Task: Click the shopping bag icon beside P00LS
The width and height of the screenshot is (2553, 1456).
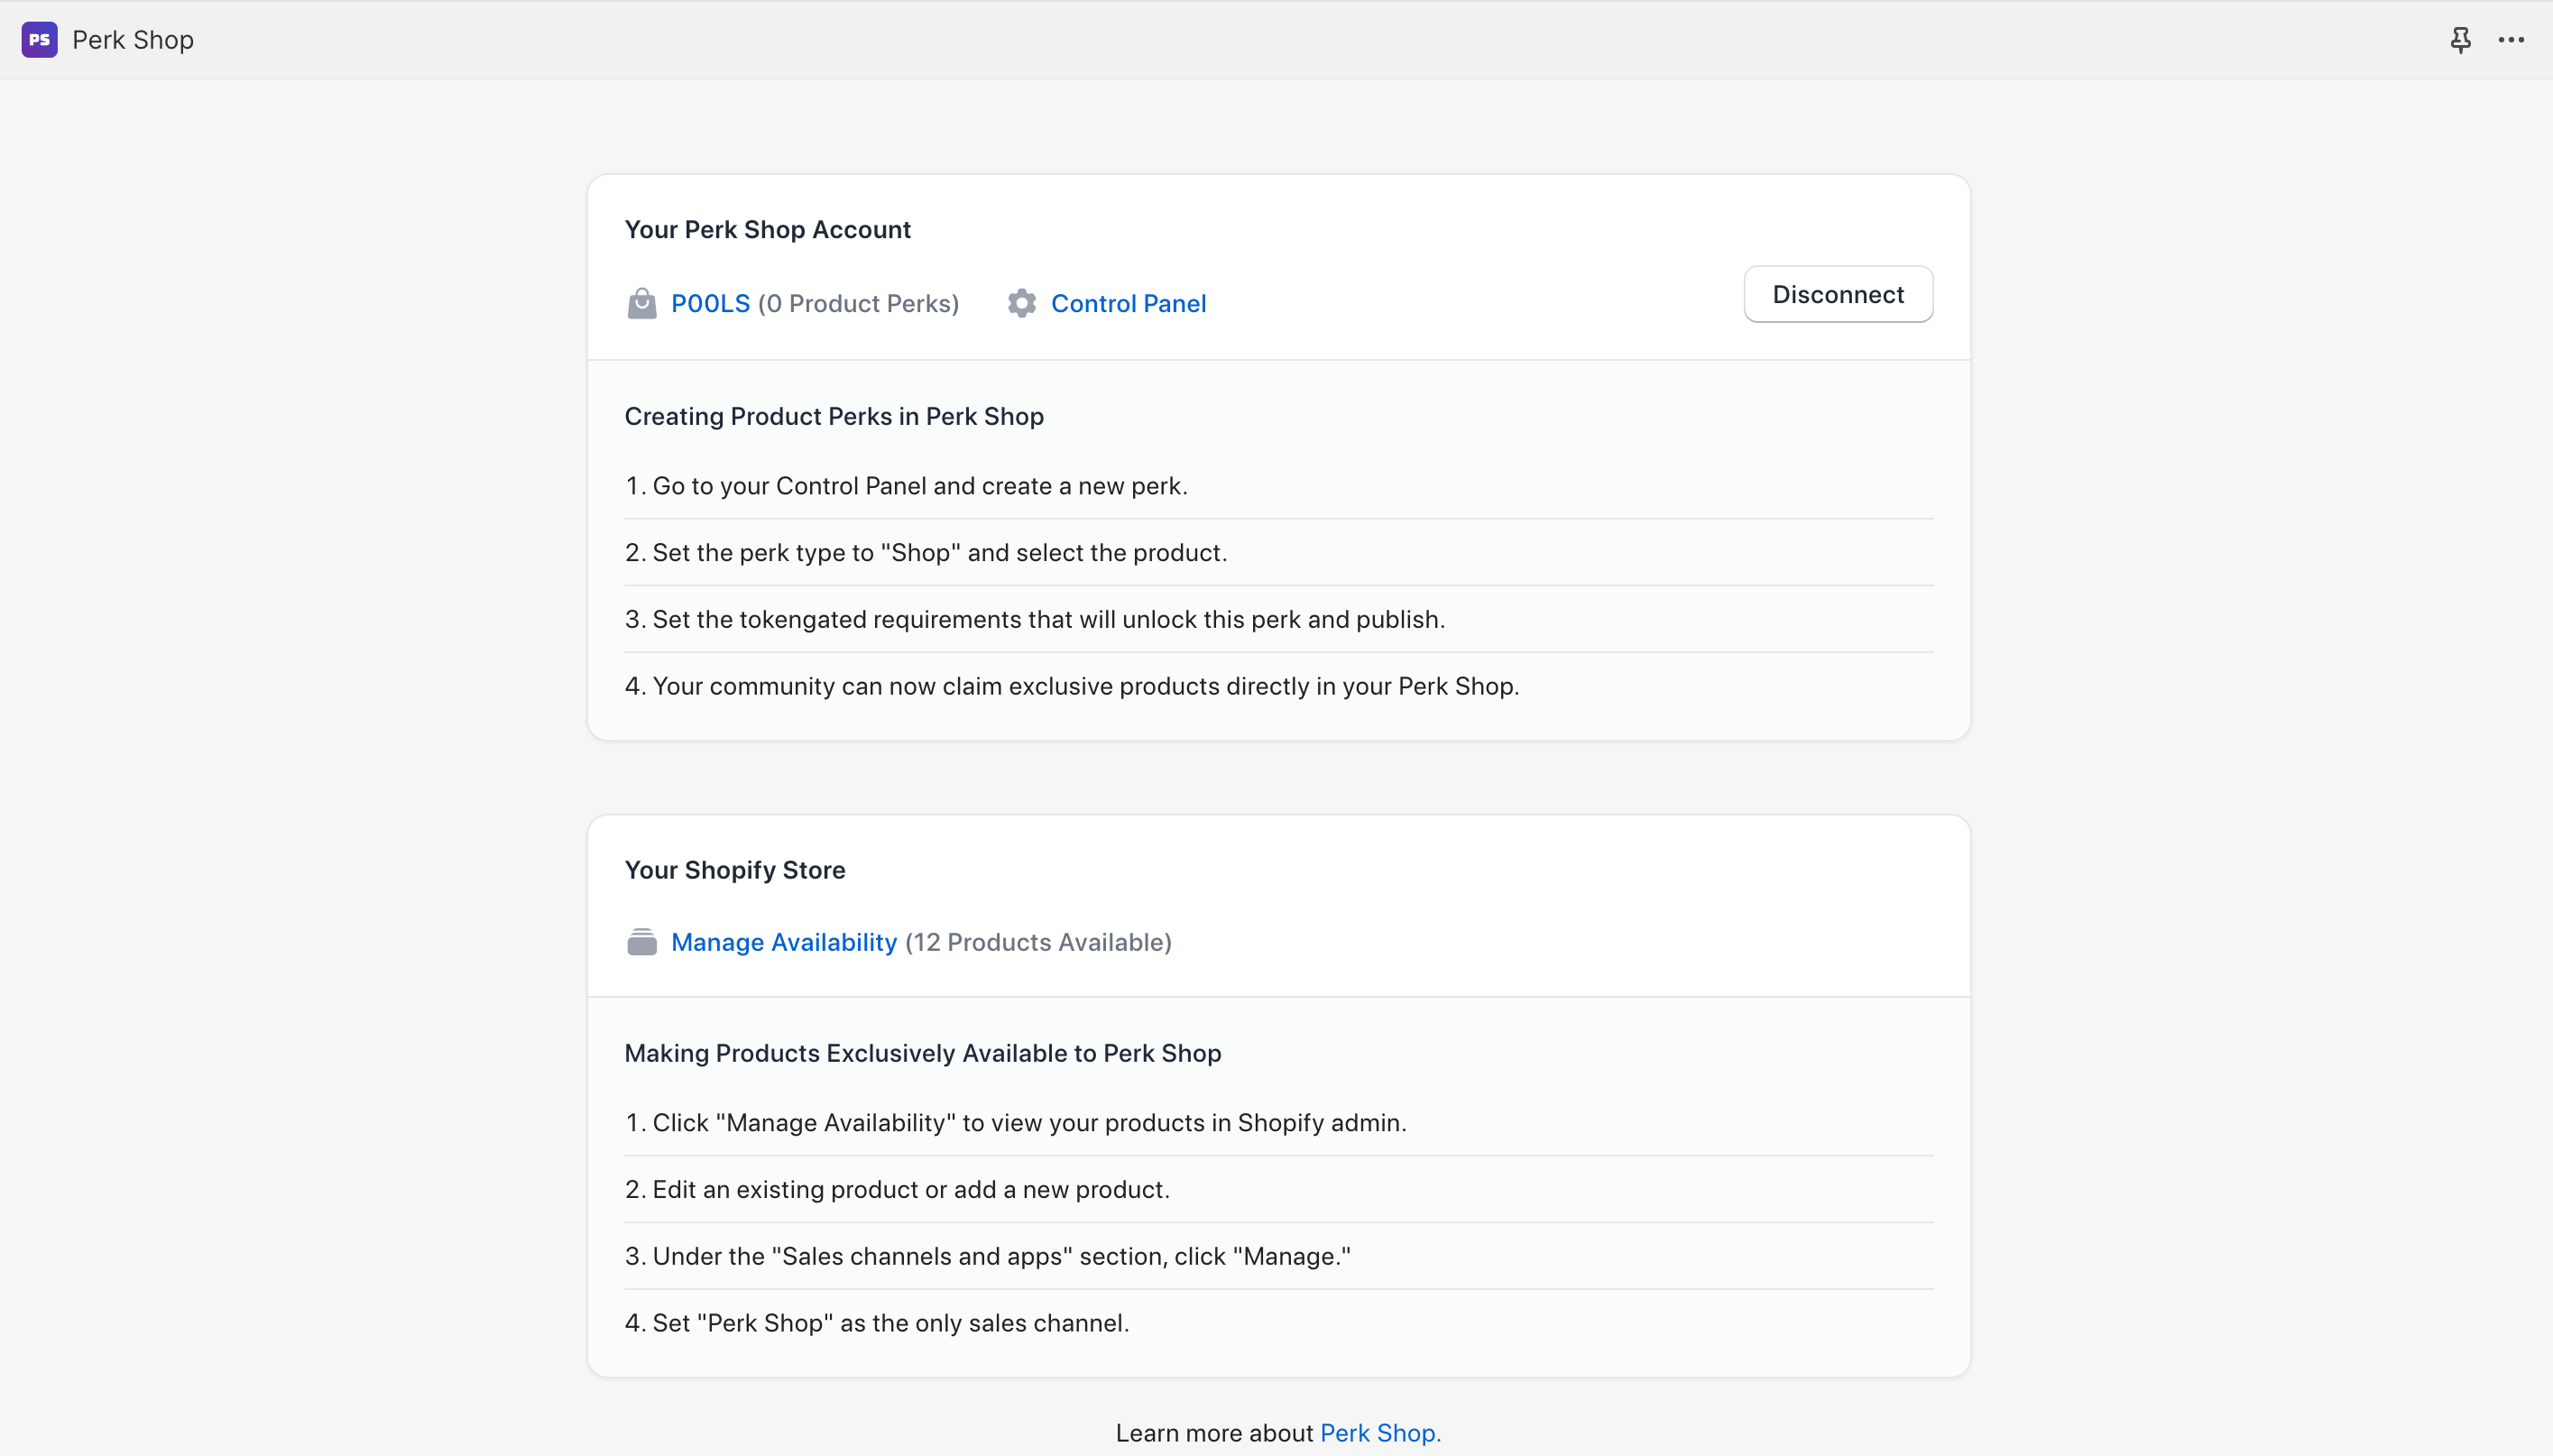Action: pos(642,303)
